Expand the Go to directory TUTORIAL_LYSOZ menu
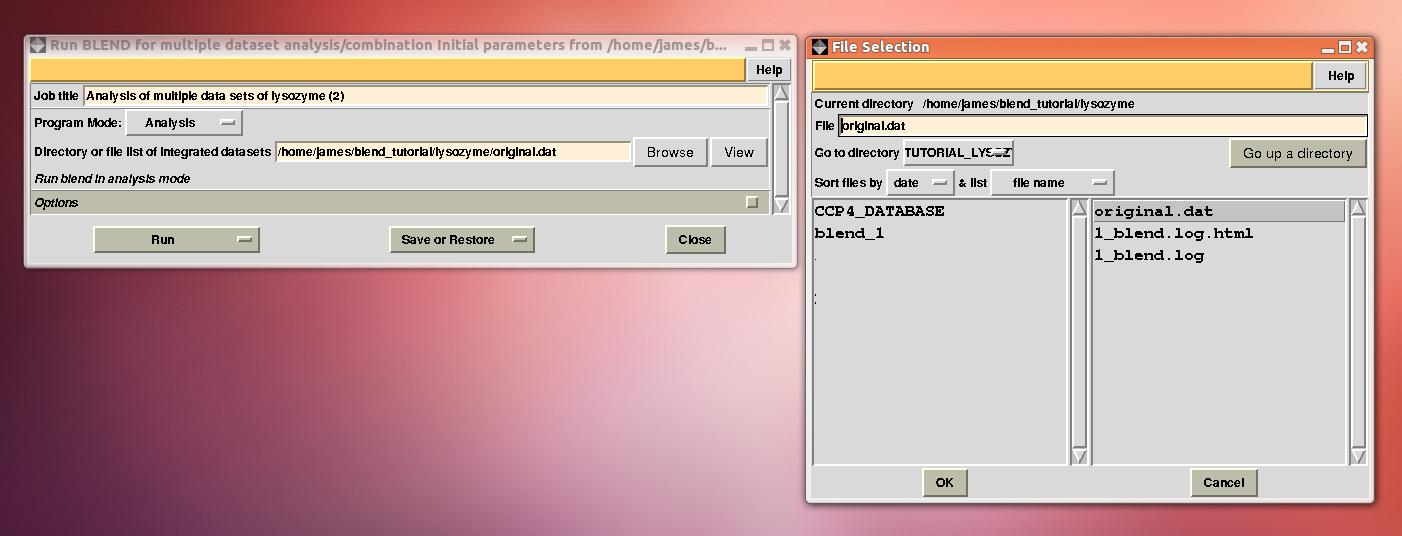Viewport: 1402px width, 536px height. pos(958,153)
